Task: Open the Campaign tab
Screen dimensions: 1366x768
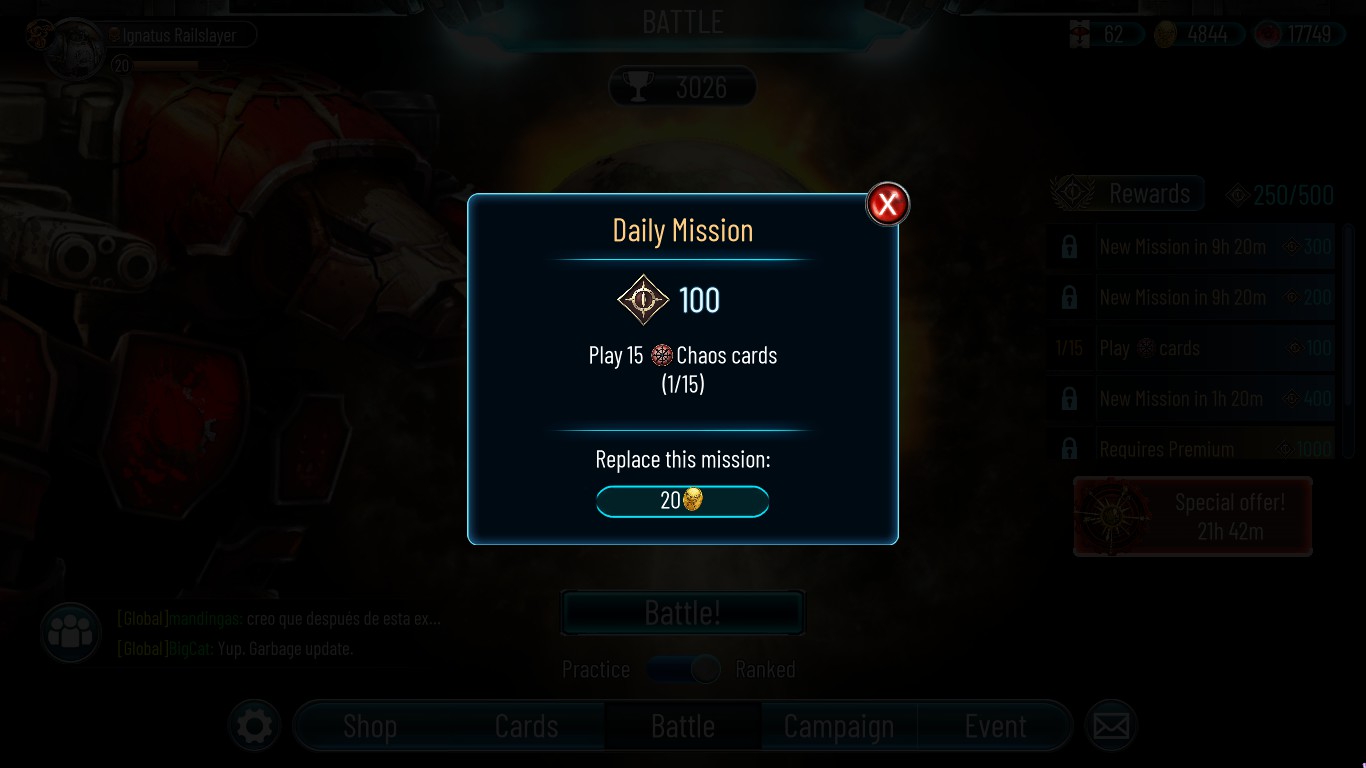Action: pyautogui.click(x=839, y=726)
